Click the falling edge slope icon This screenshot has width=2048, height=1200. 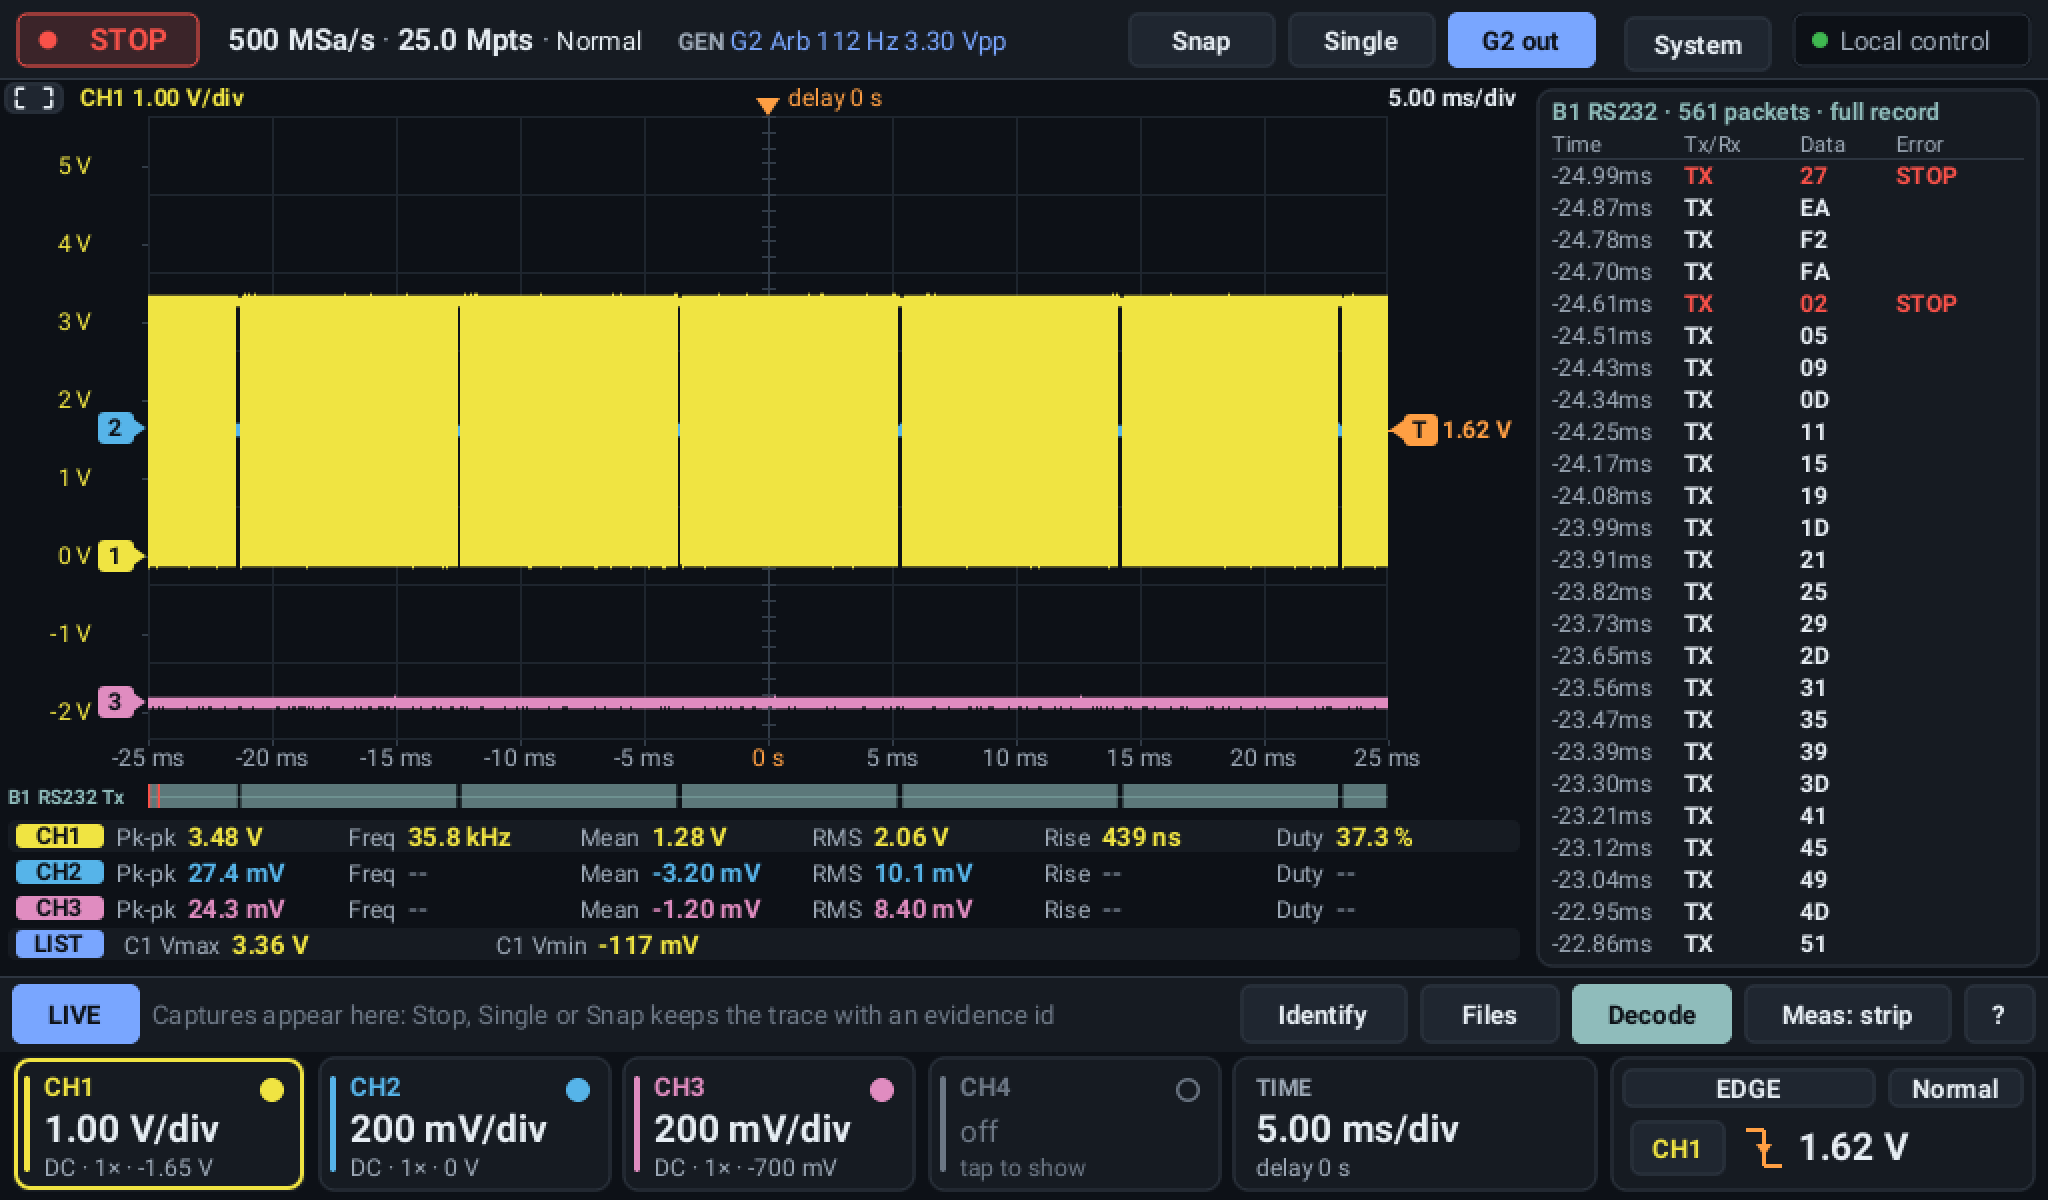pyautogui.click(x=1763, y=1147)
